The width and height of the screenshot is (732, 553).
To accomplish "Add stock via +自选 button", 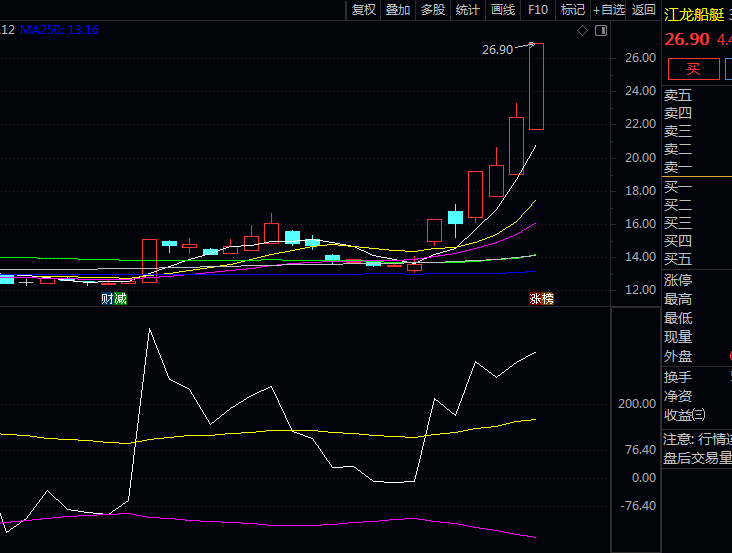I will (609, 10).
